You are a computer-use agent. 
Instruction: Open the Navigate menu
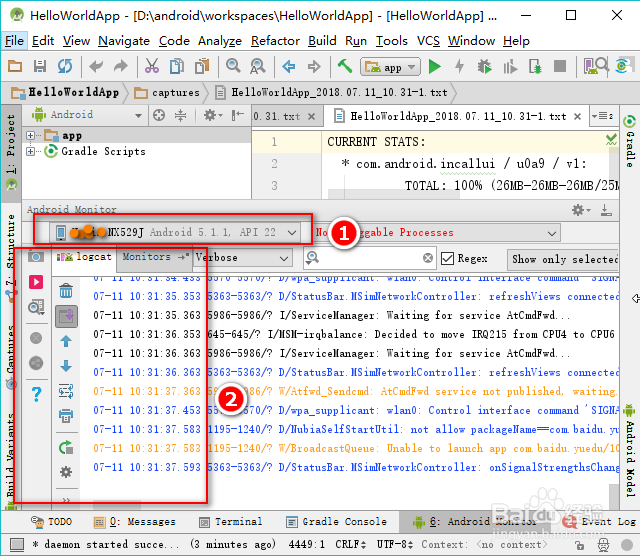tap(124, 41)
